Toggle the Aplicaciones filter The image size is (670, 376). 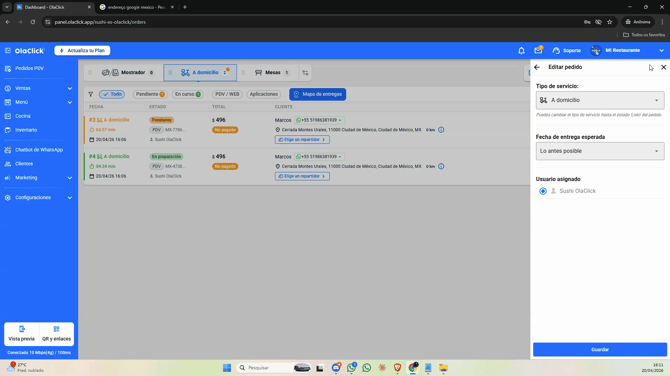(x=264, y=94)
